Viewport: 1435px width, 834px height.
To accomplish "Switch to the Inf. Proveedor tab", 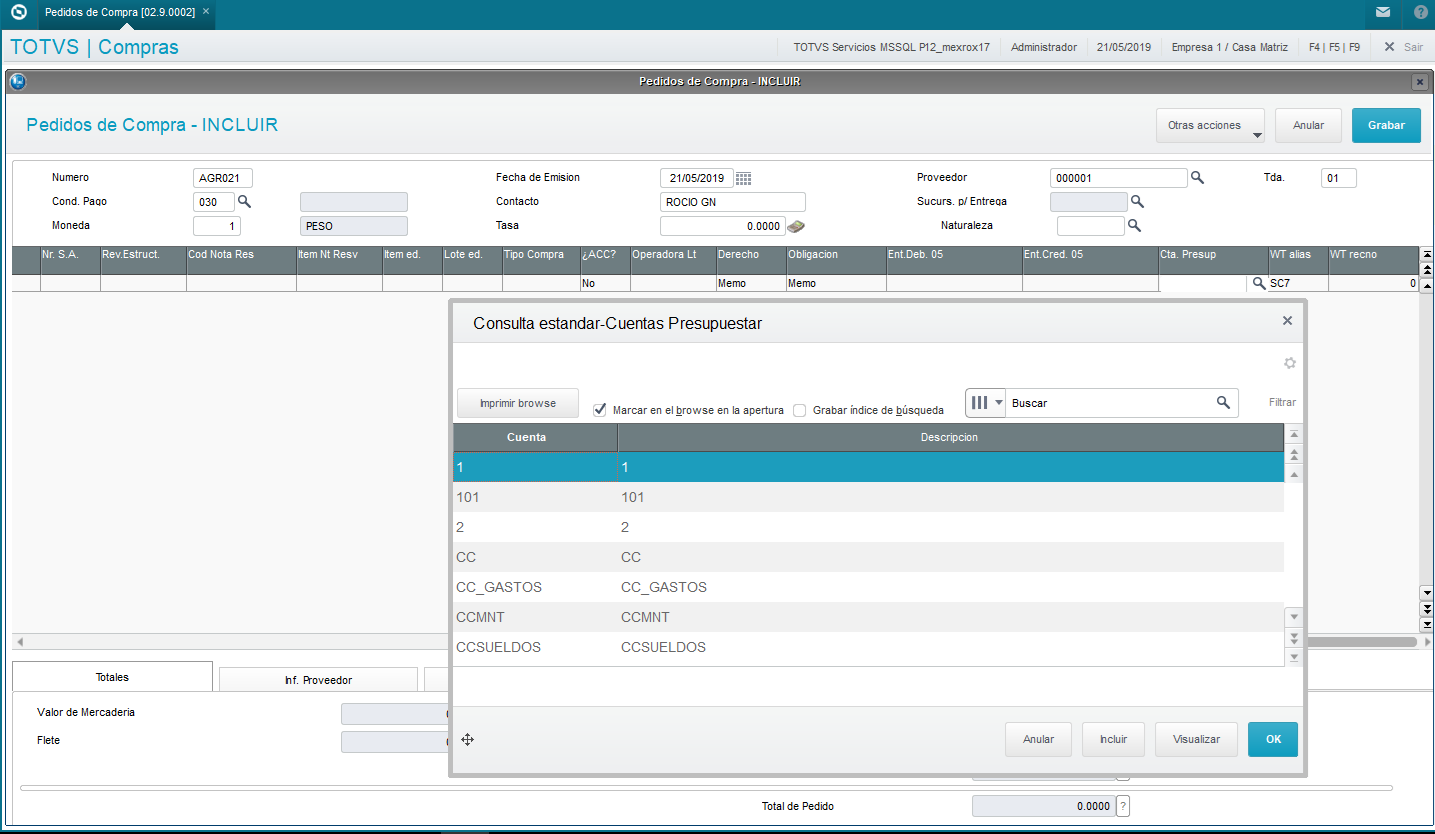I will coord(318,680).
